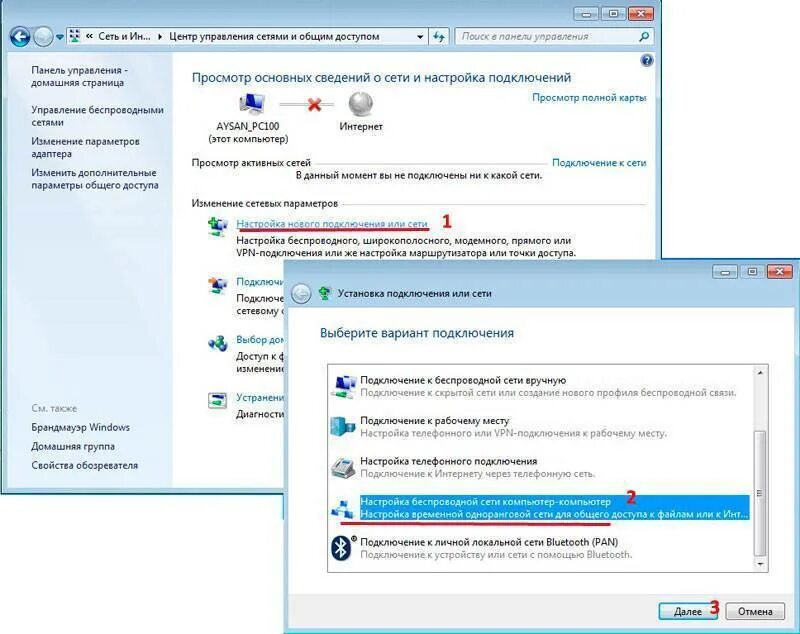Open the help question mark icon
The image size is (800, 634).
tap(646, 61)
